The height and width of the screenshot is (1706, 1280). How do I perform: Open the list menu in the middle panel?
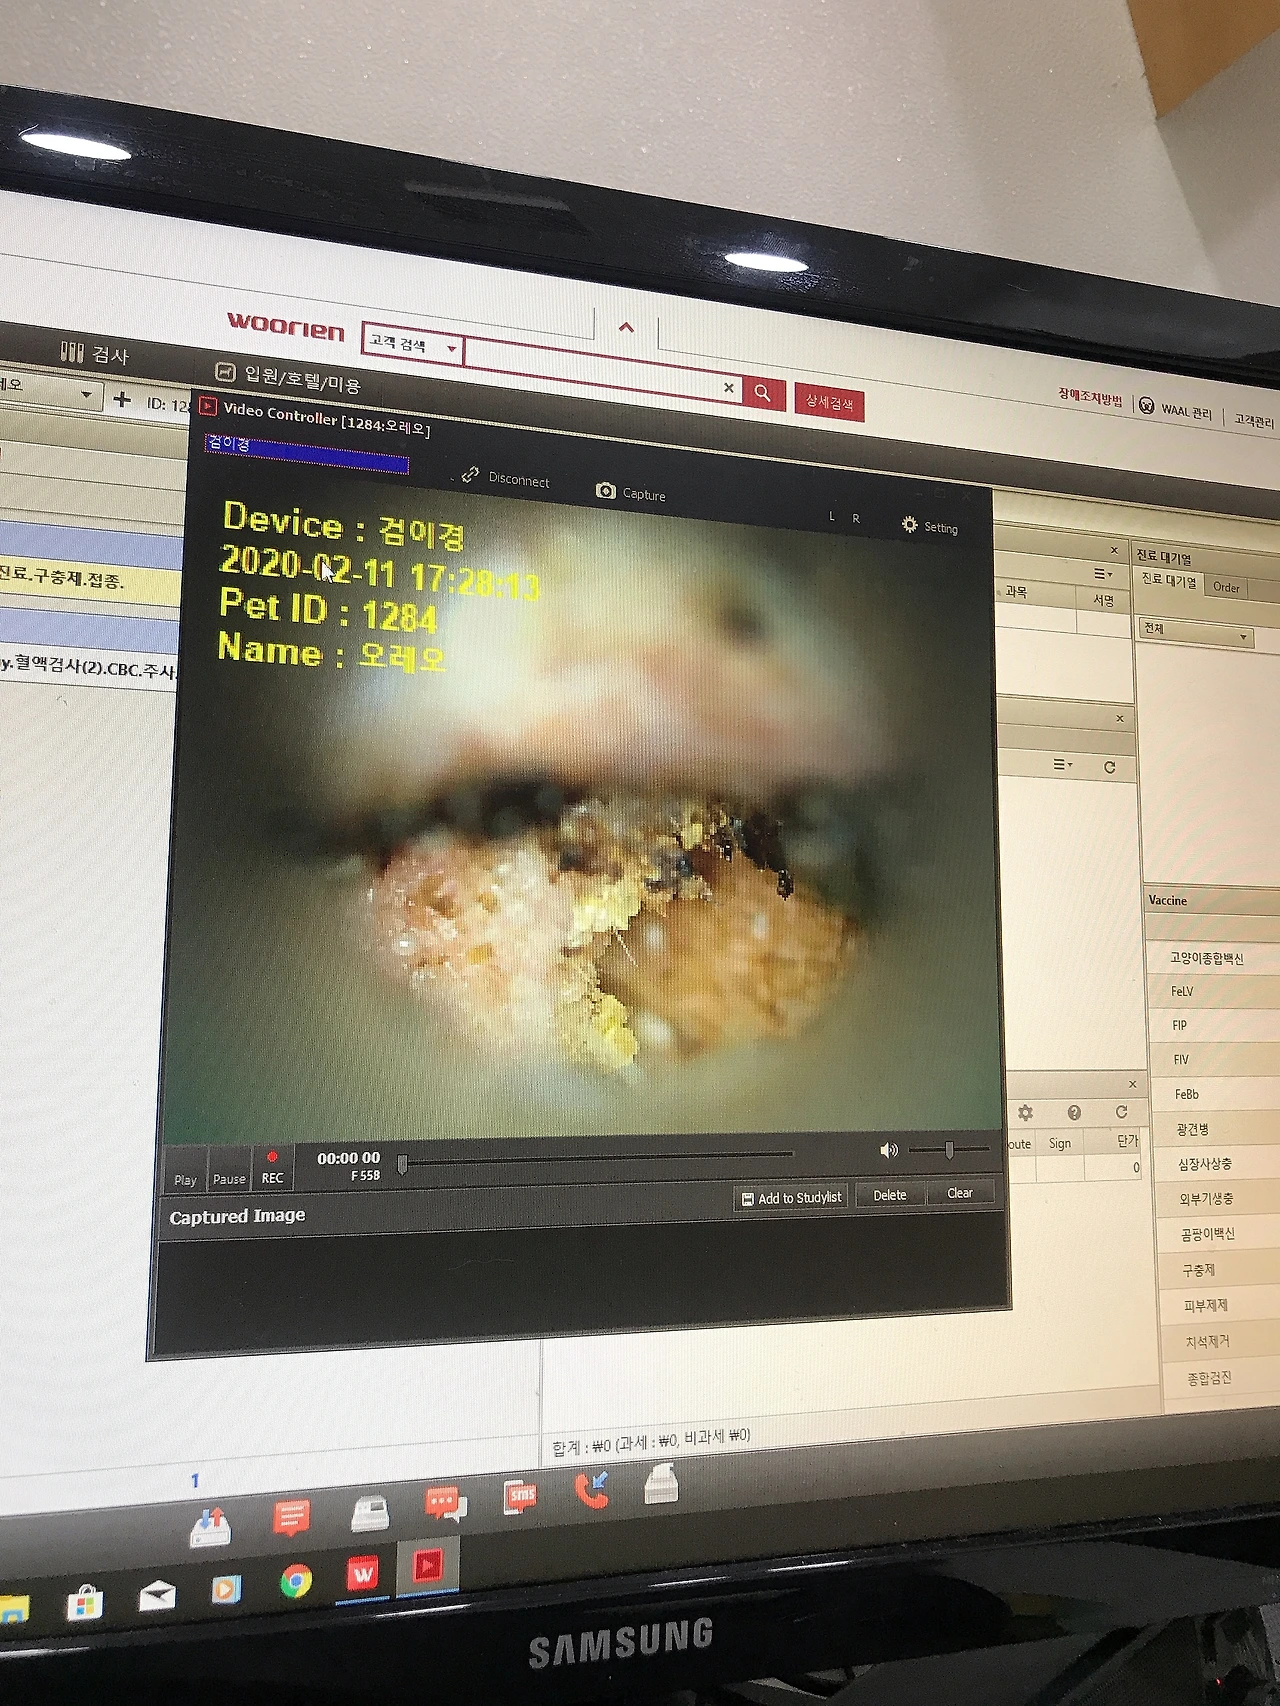(1062, 765)
